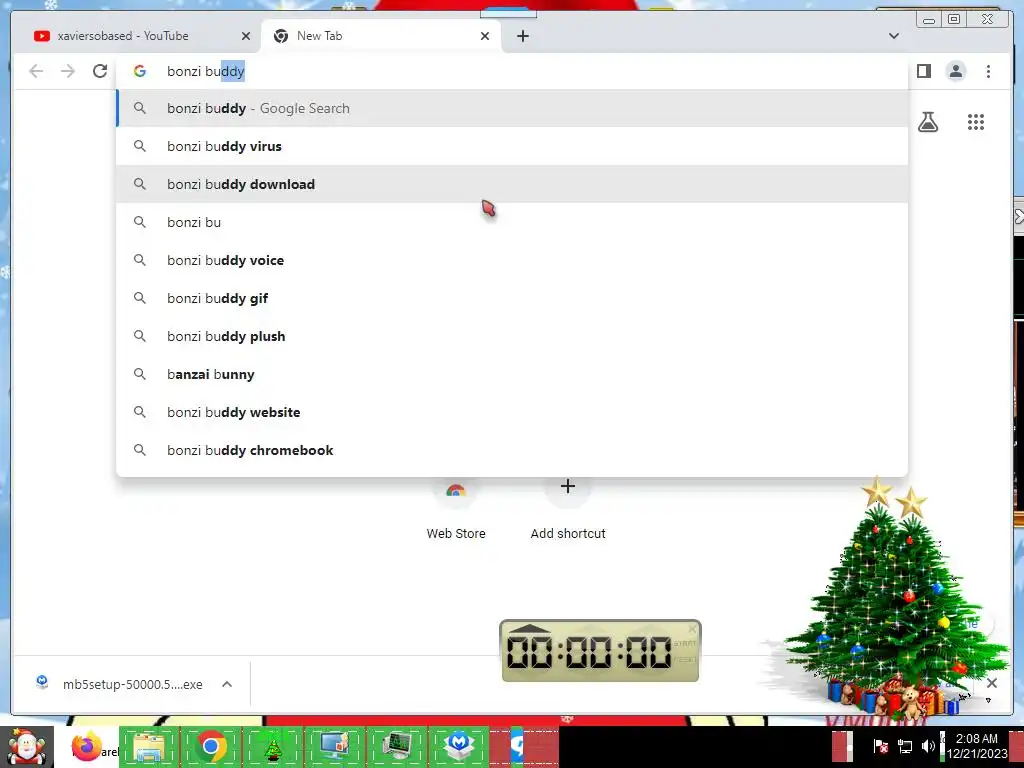Screen dimensions: 1024x768
Task: Switch to the xaviersobased - YouTube tab
Action: click(x=137, y=36)
